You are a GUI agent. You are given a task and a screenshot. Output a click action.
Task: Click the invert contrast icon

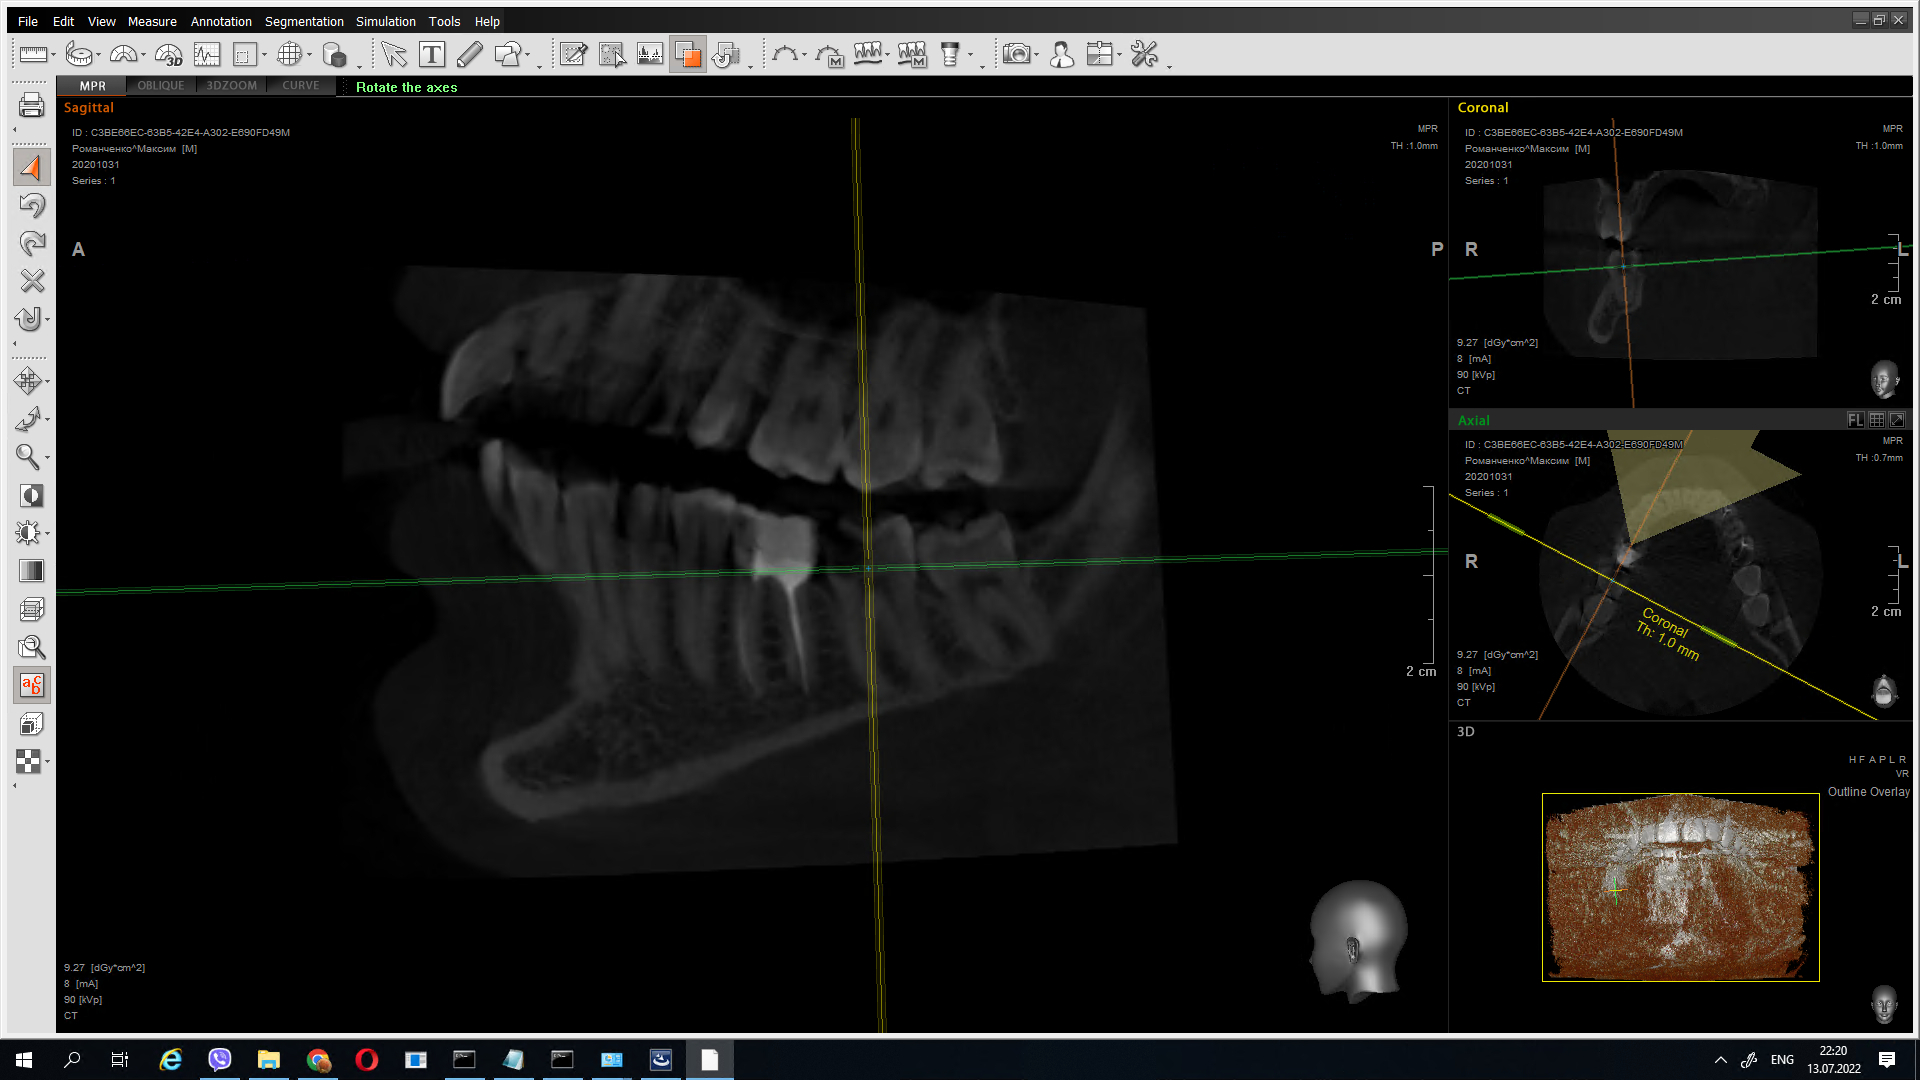click(x=31, y=495)
